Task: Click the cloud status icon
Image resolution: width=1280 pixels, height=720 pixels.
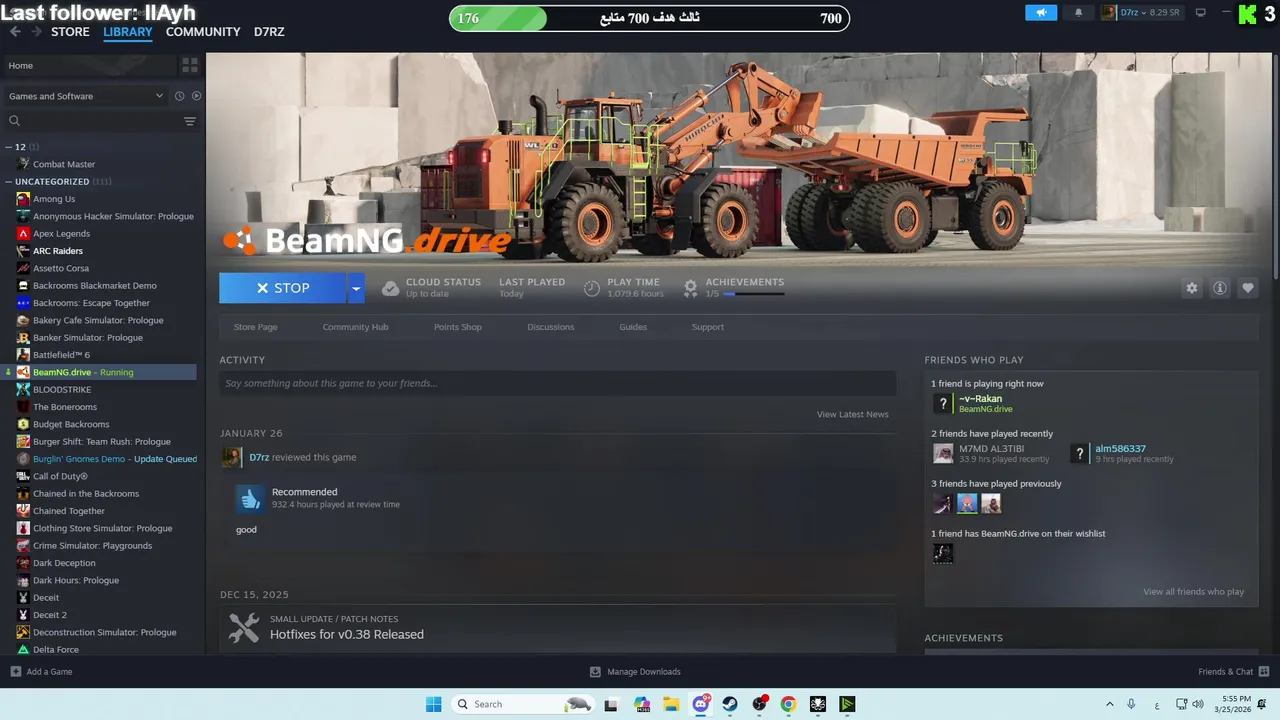Action: tap(390, 288)
